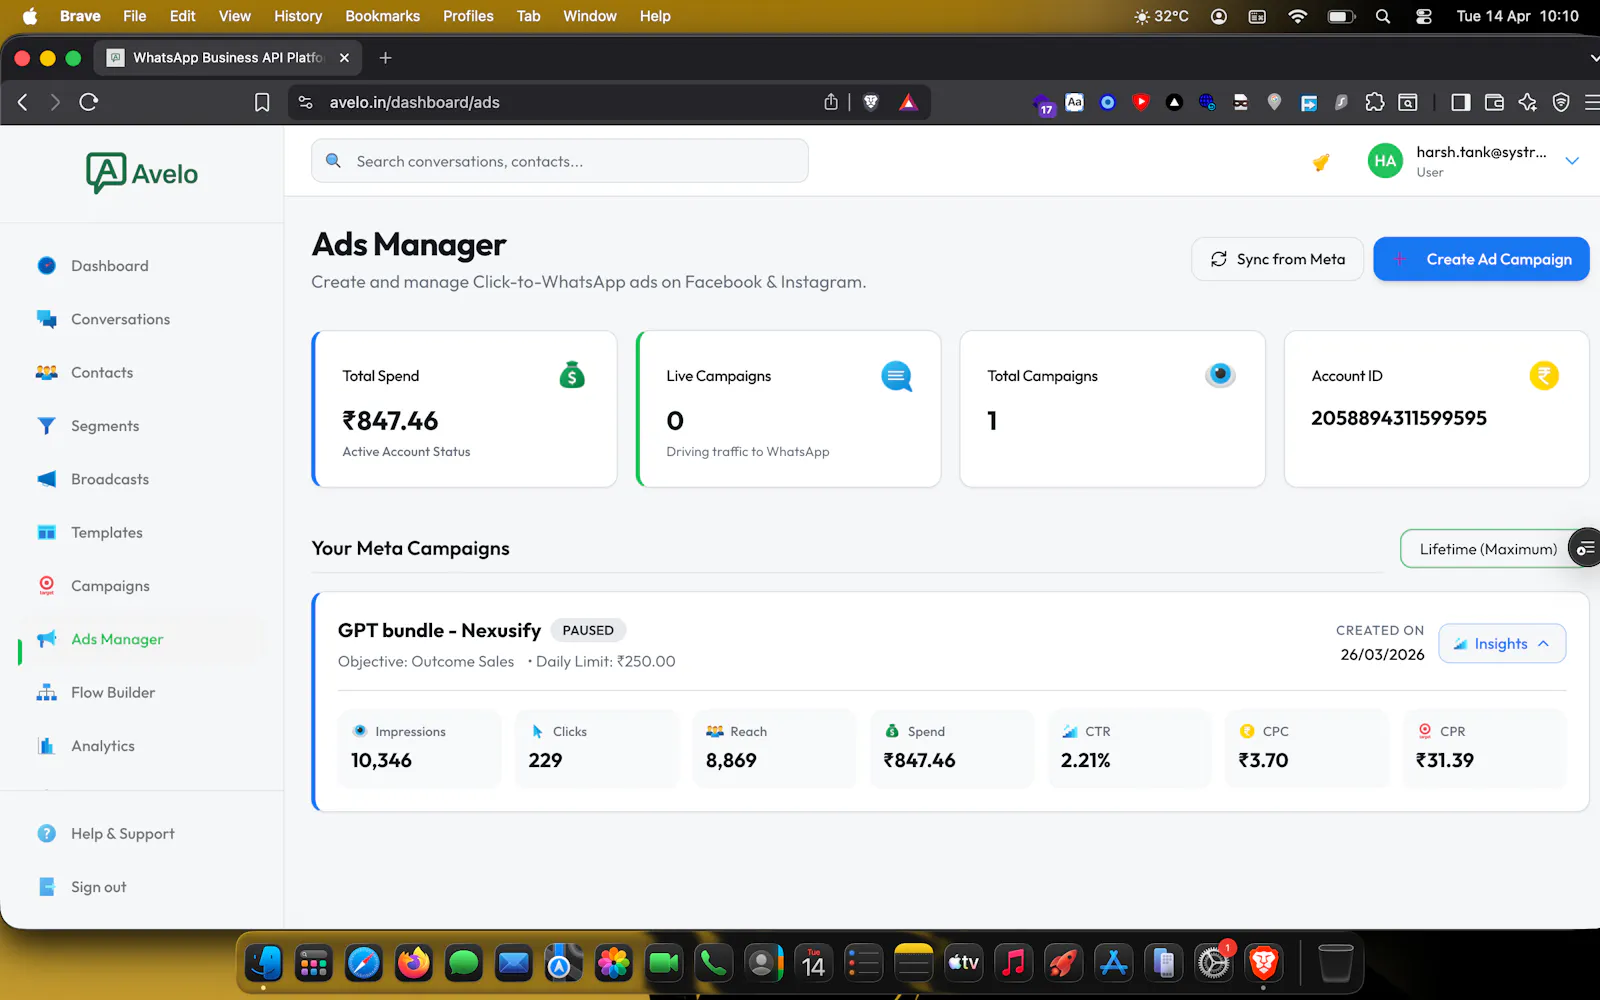Click Create Ad Campaign button
The width and height of the screenshot is (1600, 1000).
(1481, 259)
